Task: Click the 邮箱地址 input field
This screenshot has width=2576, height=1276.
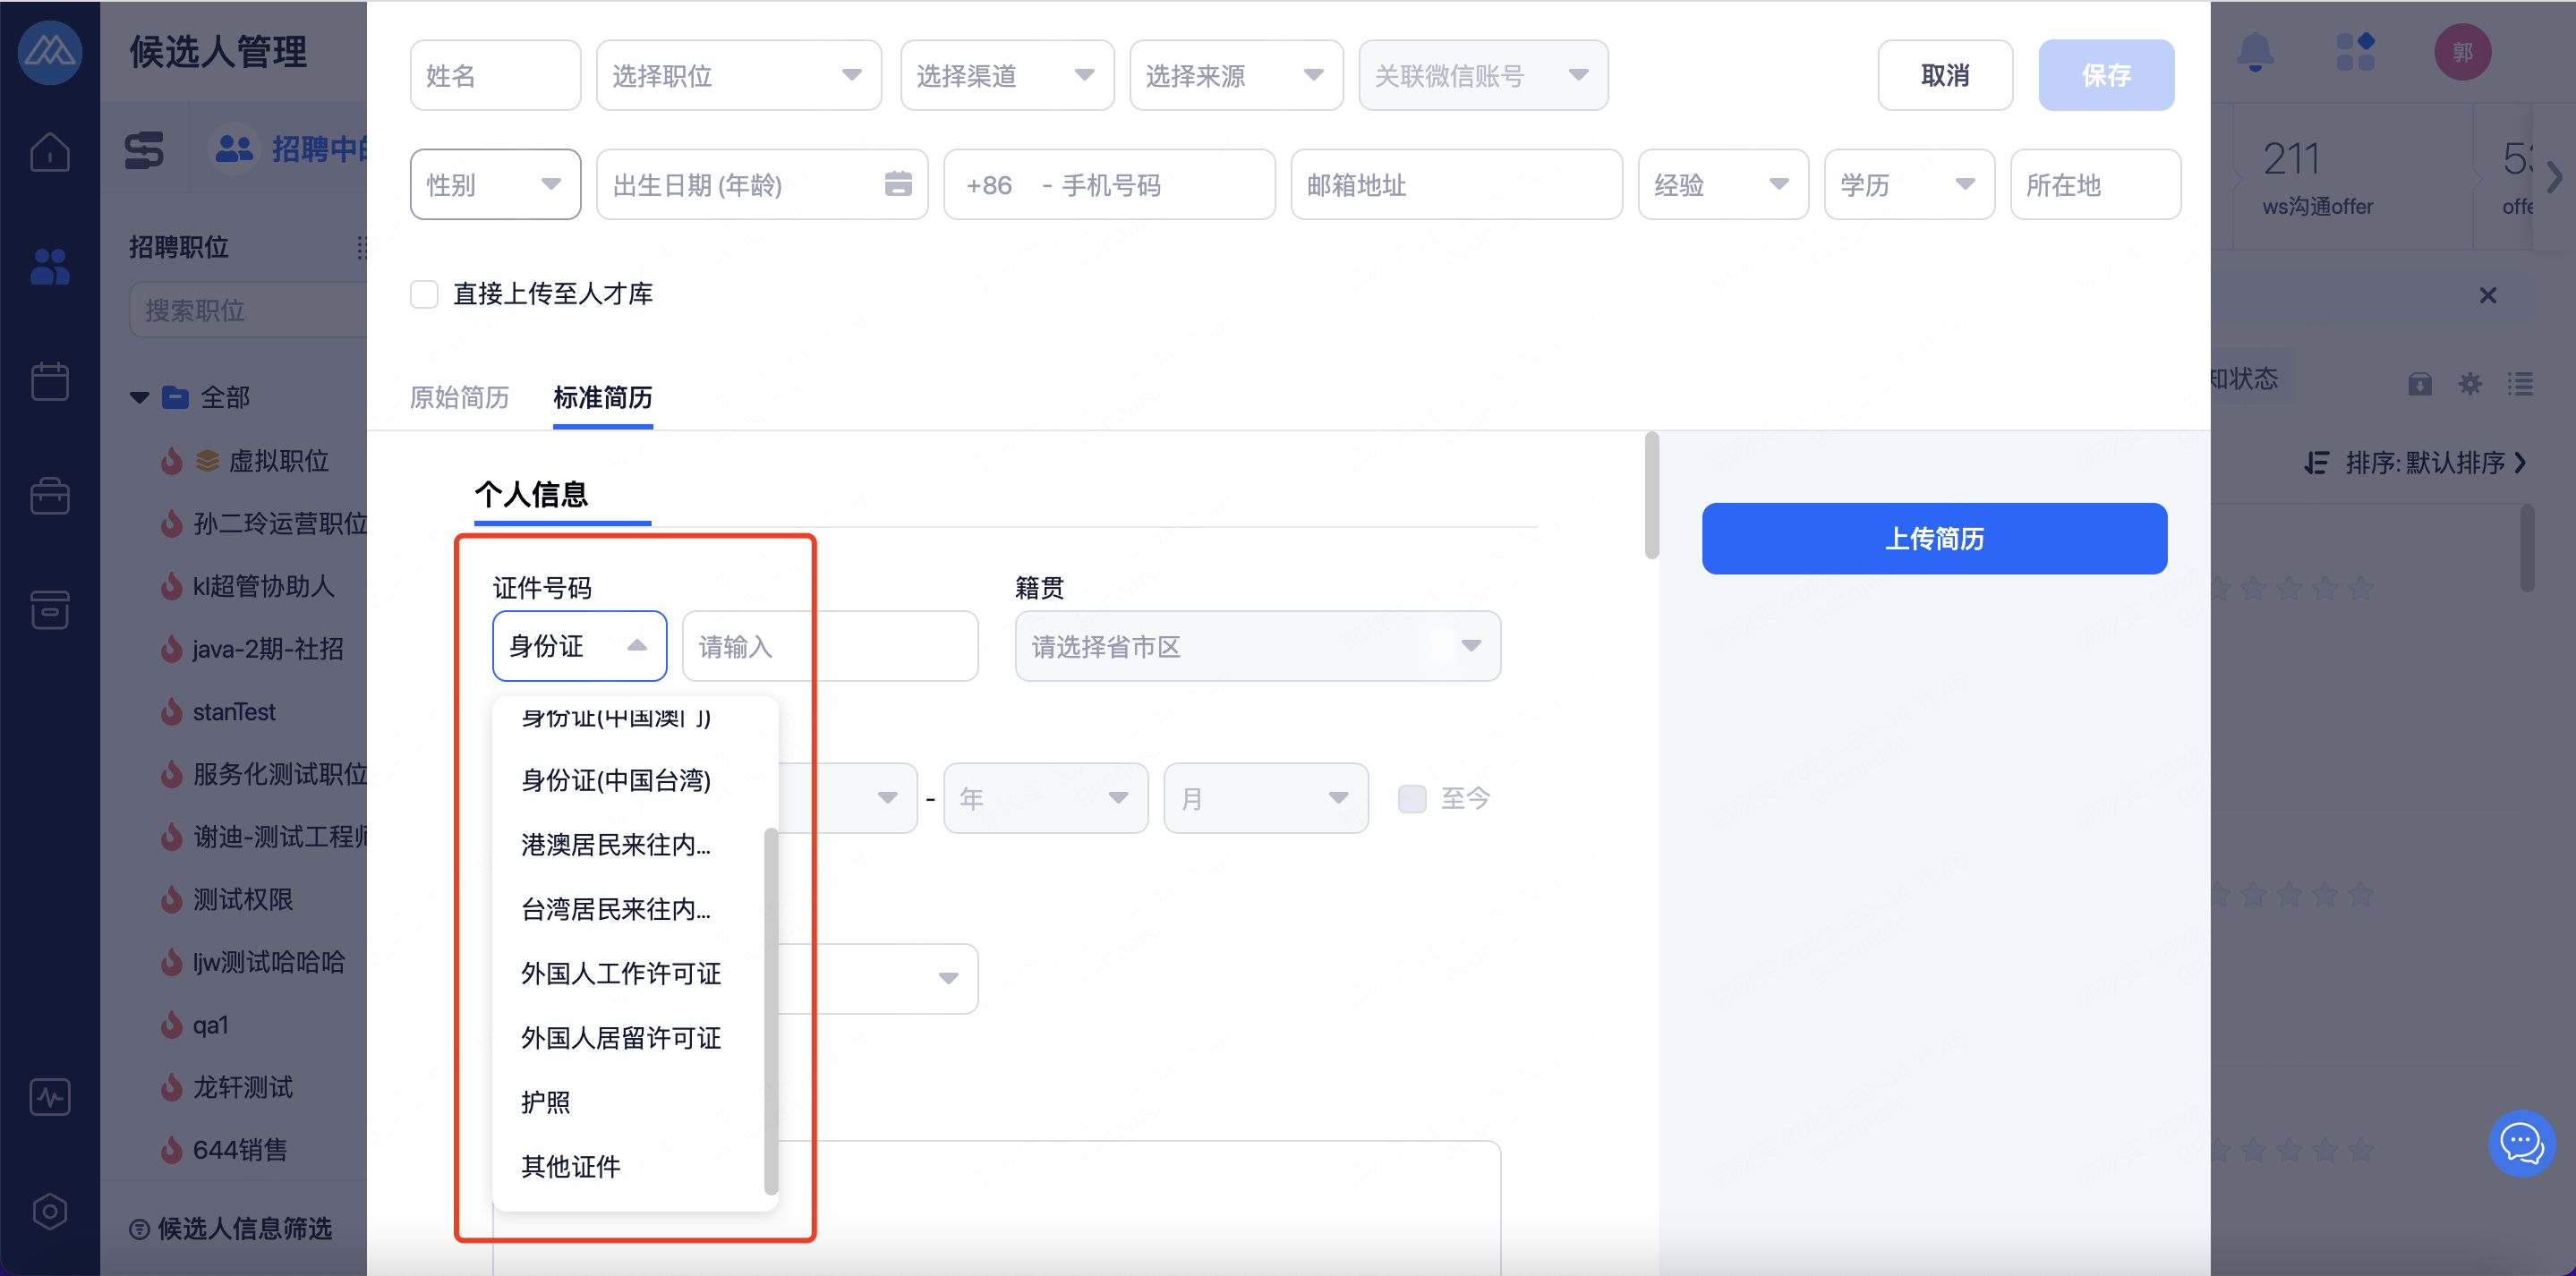Action: coord(1456,184)
